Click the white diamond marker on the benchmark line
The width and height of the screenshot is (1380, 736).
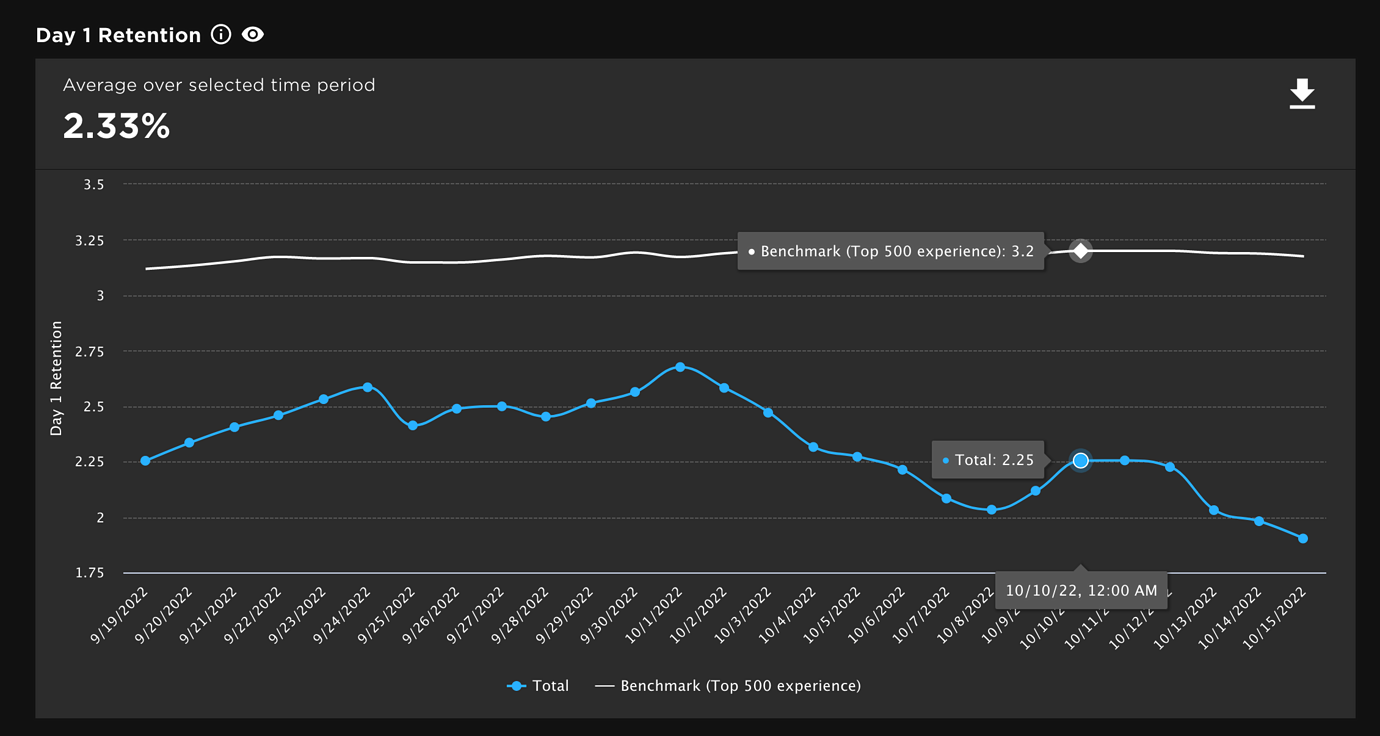pos(1080,251)
